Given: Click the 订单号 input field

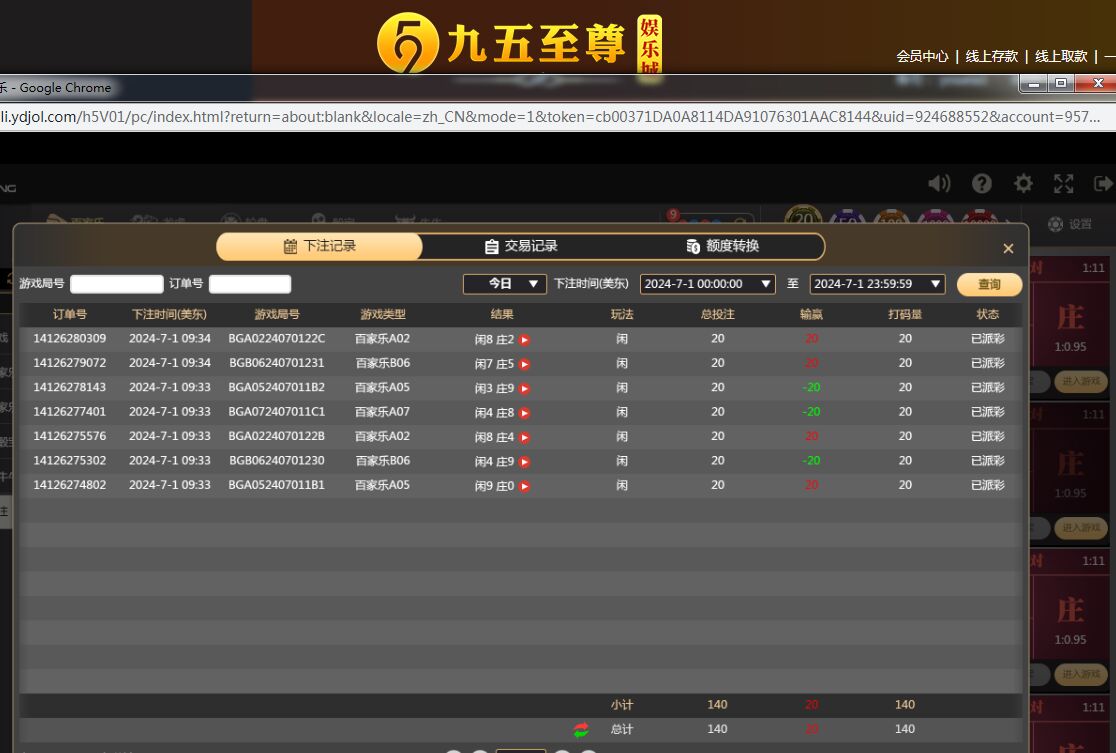Looking at the screenshot, I should click(x=250, y=284).
